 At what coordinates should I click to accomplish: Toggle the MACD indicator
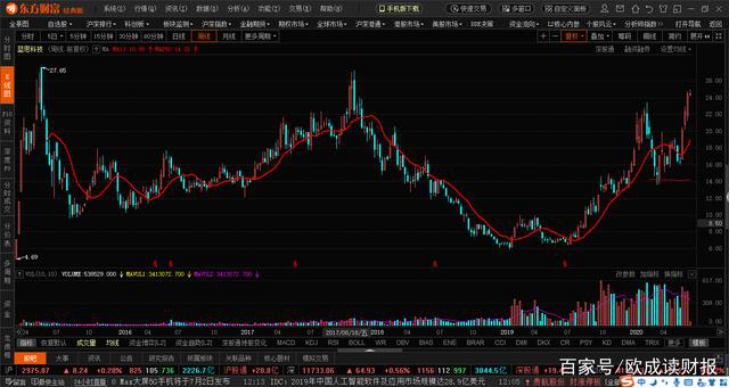[286, 342]
